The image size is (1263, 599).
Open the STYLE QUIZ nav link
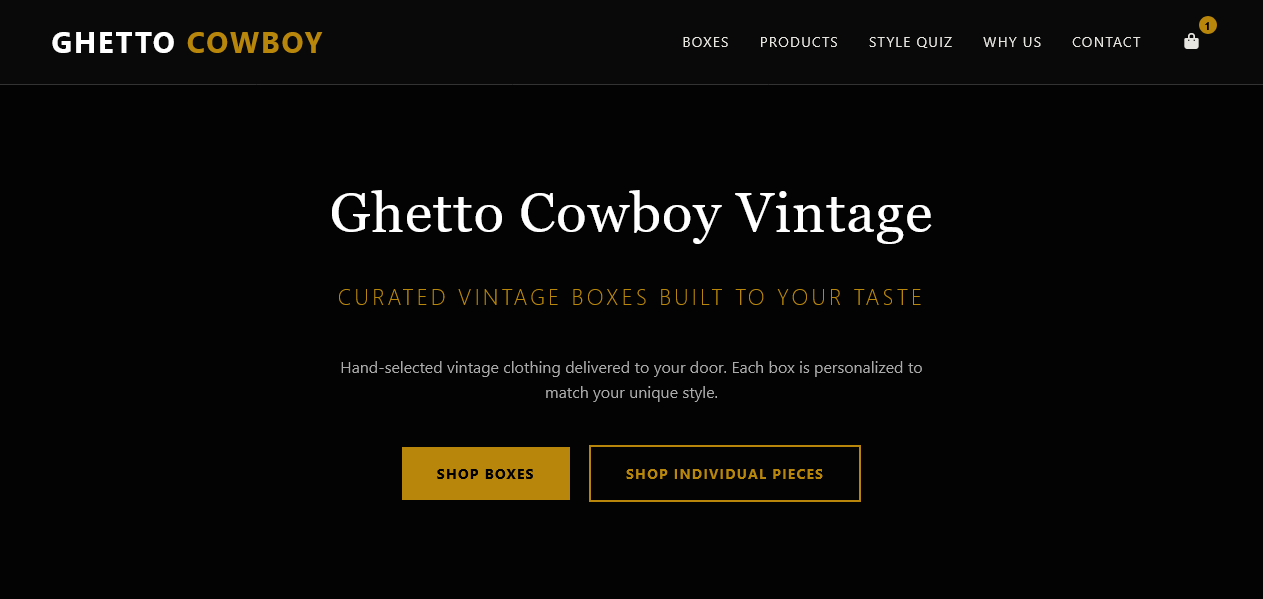(x=910, y=42)
